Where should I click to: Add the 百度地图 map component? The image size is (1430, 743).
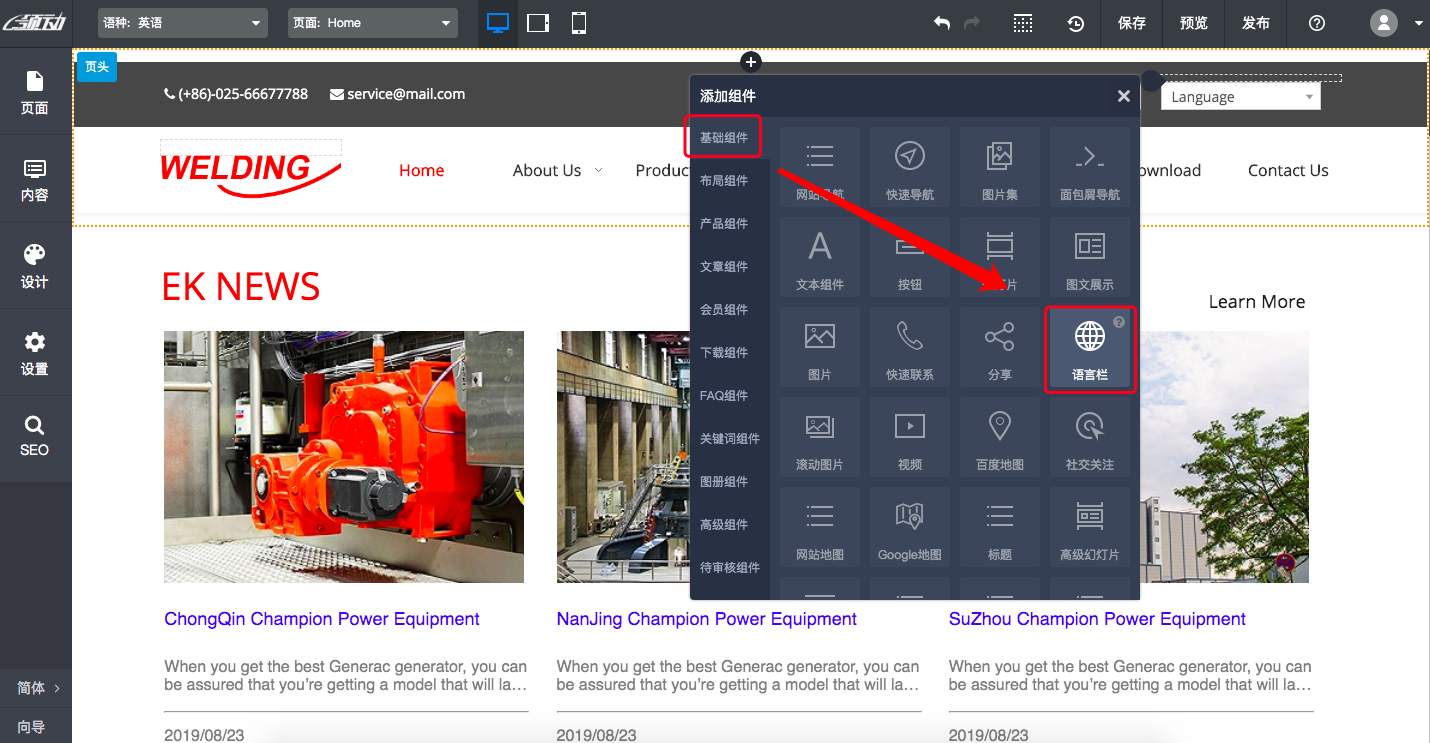(999, 437)
